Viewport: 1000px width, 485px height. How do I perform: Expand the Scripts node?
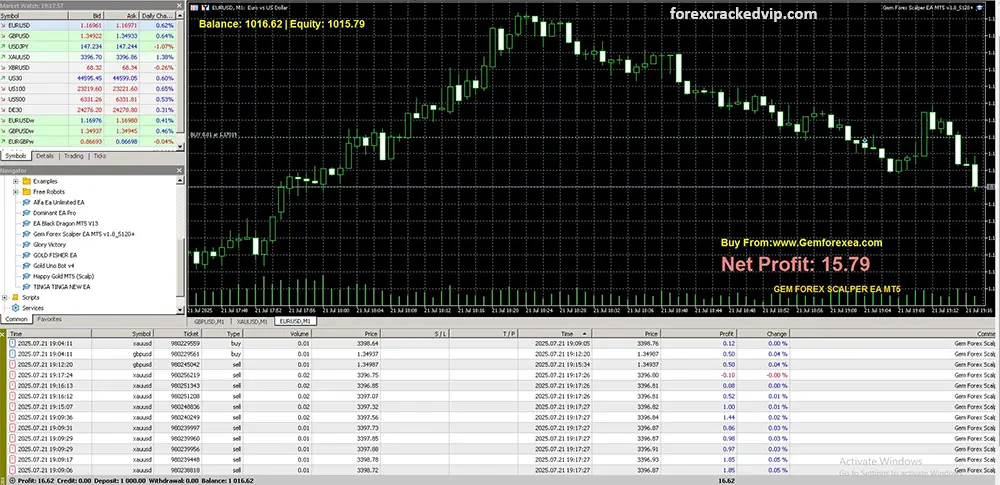[x=6, y=297]
